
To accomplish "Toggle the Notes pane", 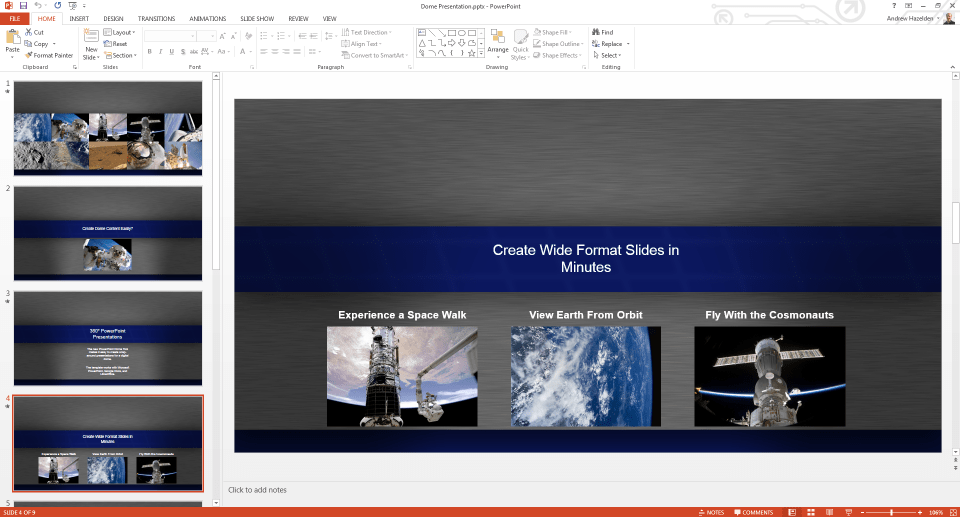I will pos(711,512).
